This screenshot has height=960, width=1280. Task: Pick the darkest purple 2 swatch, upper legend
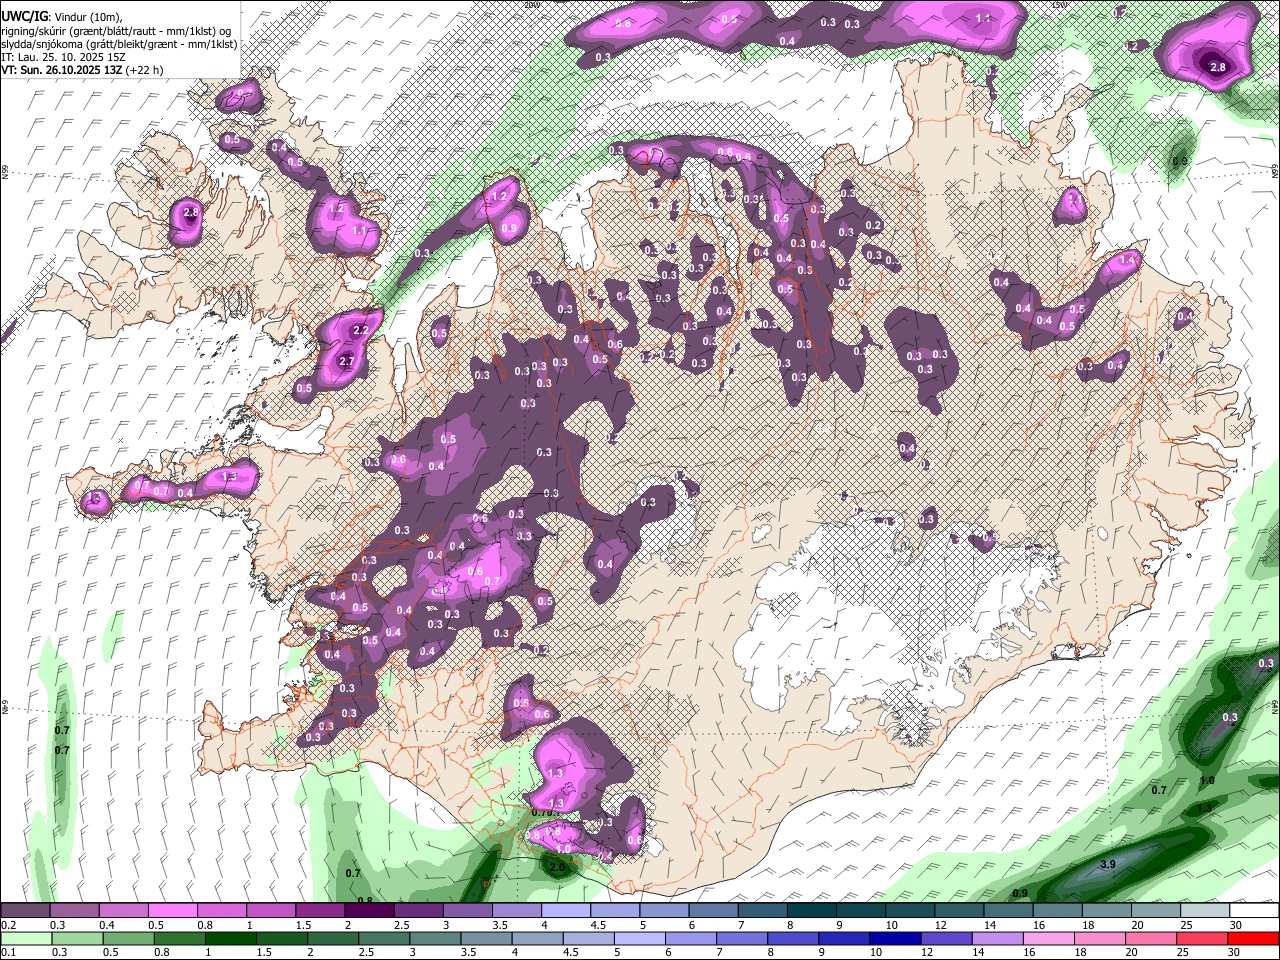369,911
